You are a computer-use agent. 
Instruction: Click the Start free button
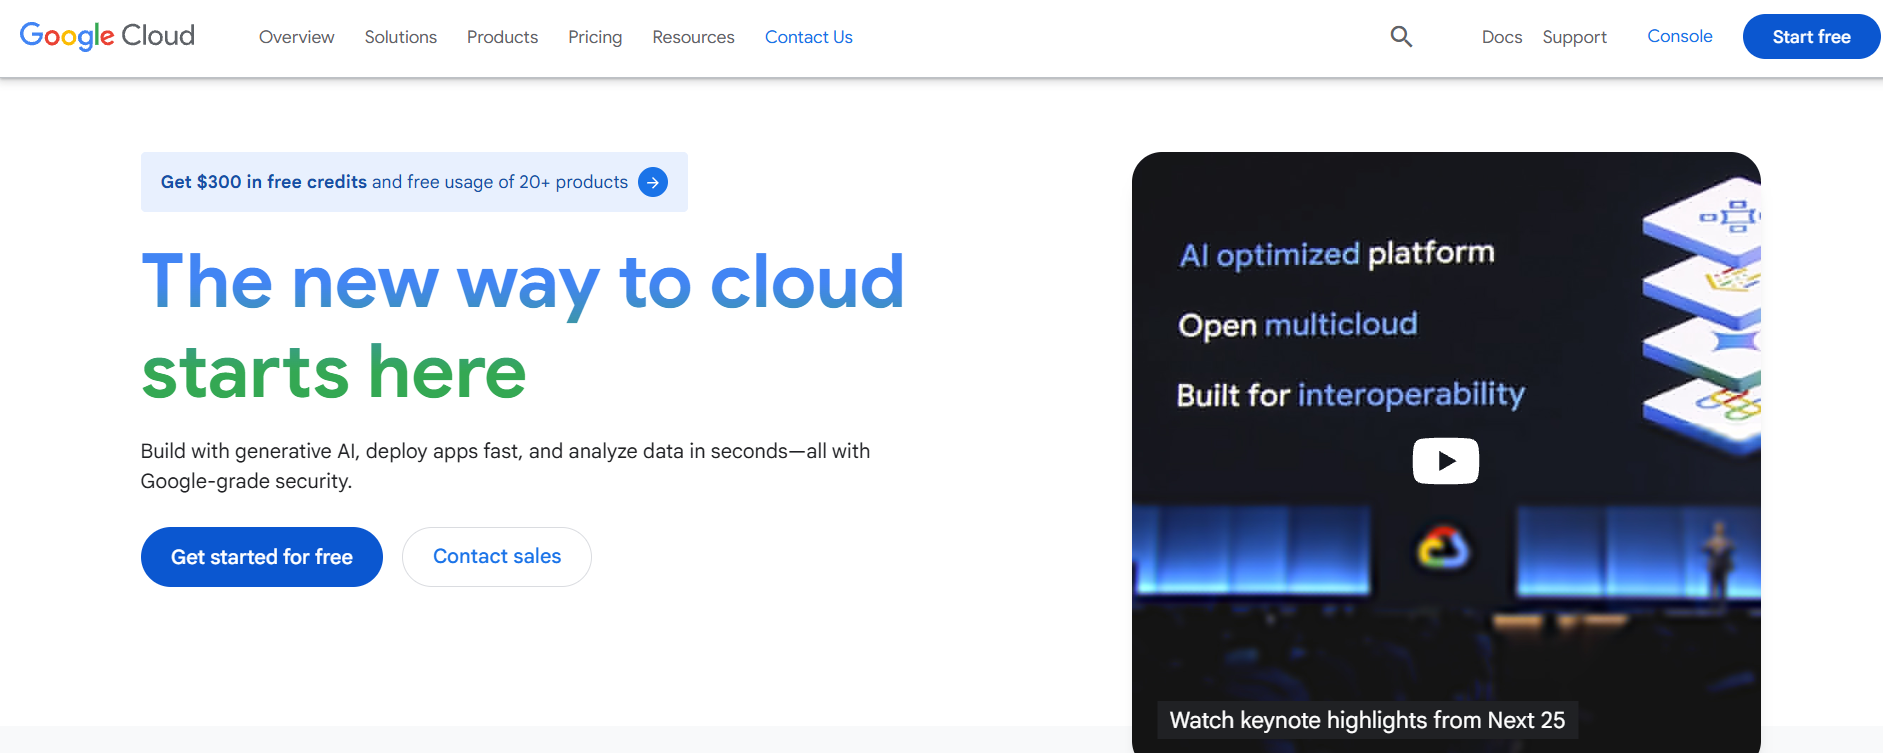click(x=1811, y=37)
